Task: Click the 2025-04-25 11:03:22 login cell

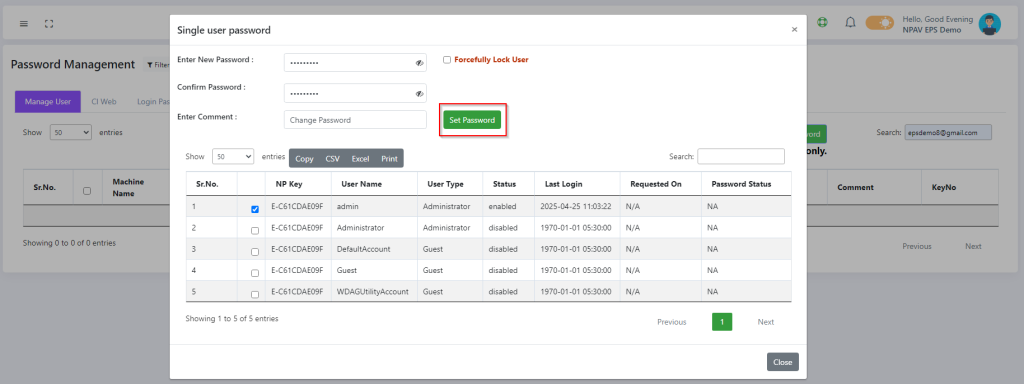Action: 577,206
